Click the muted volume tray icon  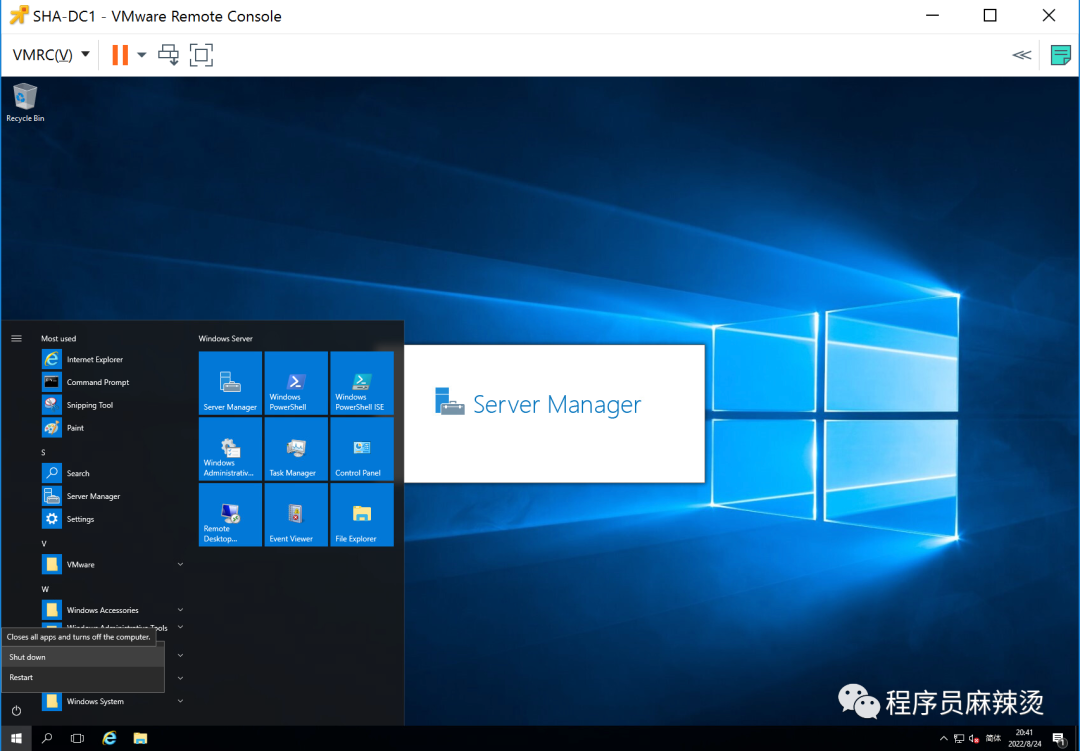pyautogui.click(x=974, y=738)
